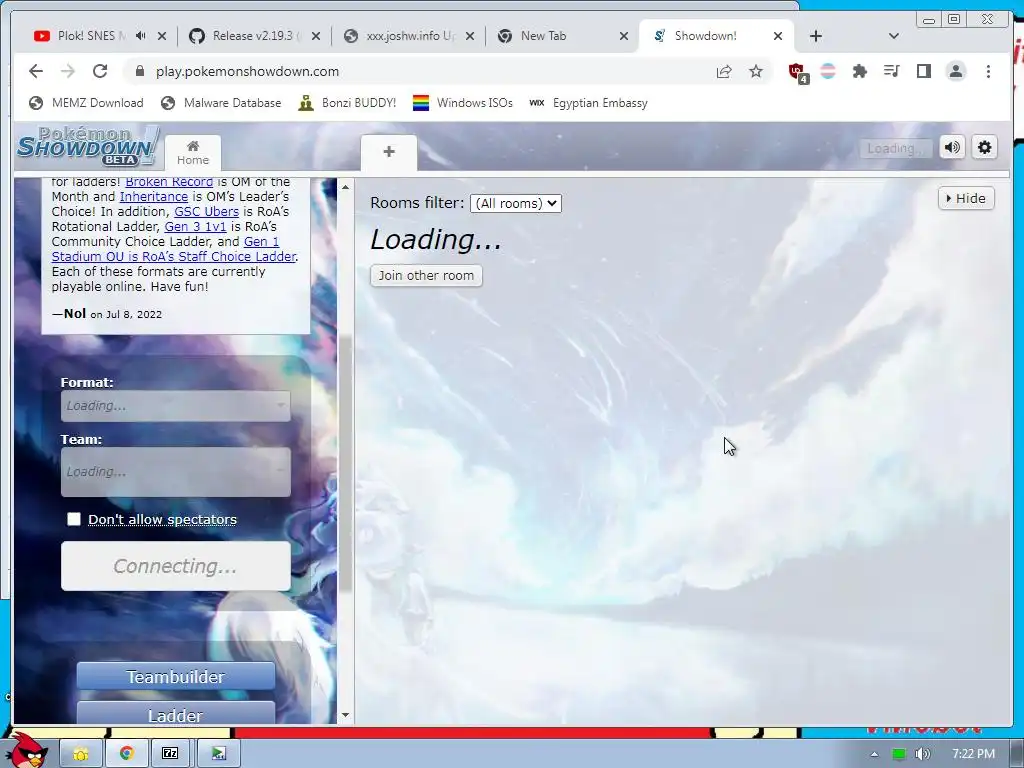Open the Chrome three-dot menu

988,71
